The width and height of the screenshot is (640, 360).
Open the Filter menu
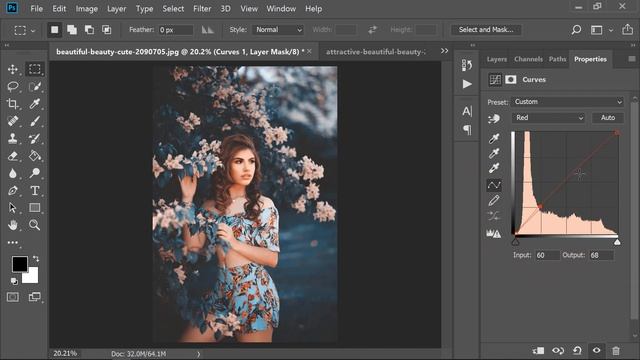pyautogui.click(x=202, y=9)
